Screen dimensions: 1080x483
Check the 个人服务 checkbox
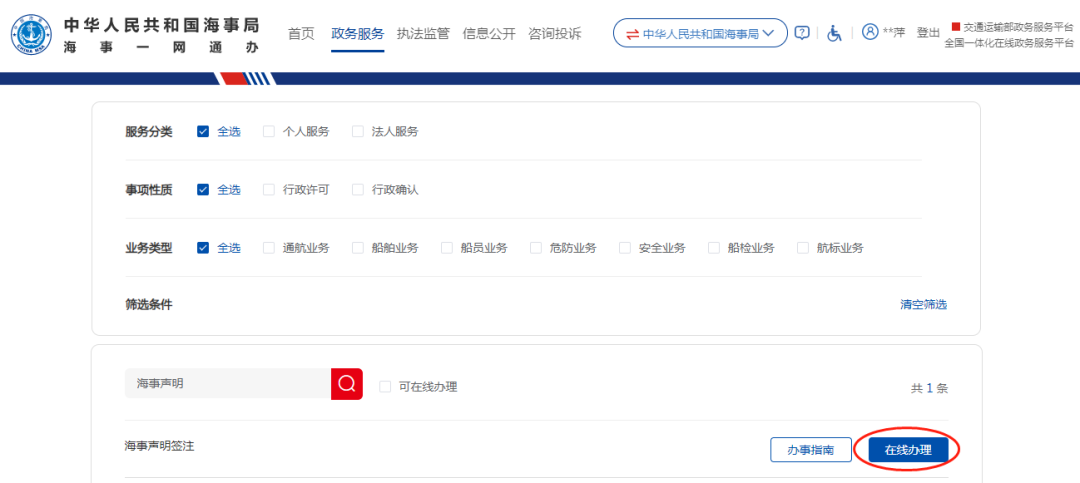[x=269, y=132]
